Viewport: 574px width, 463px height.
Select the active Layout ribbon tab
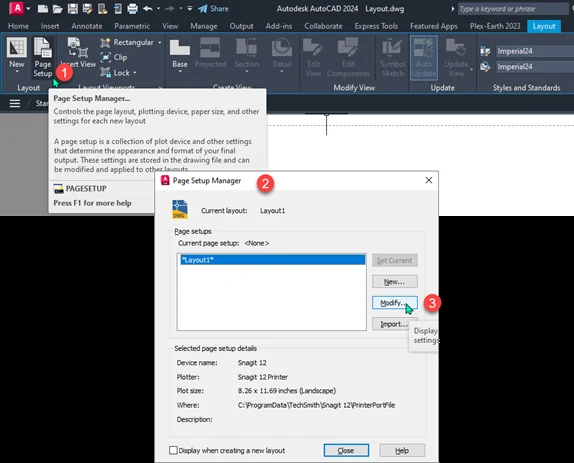[544, 26]
